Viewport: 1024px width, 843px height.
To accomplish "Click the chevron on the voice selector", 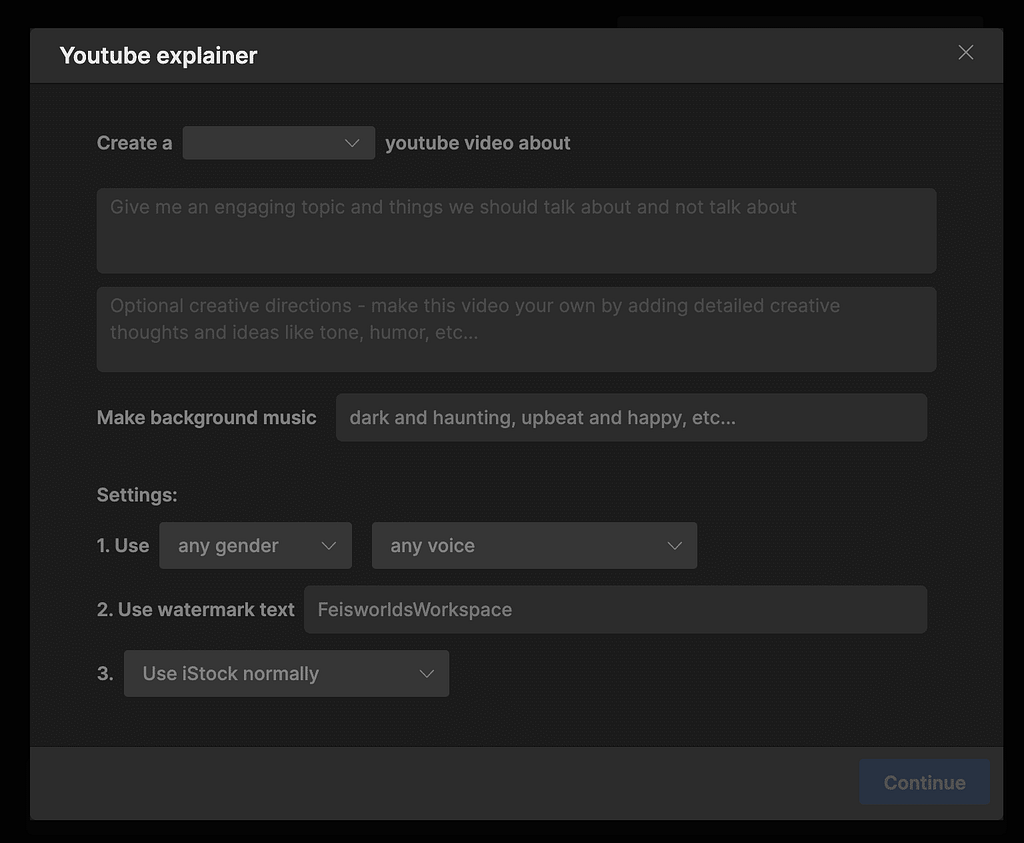I will point(674,546).
